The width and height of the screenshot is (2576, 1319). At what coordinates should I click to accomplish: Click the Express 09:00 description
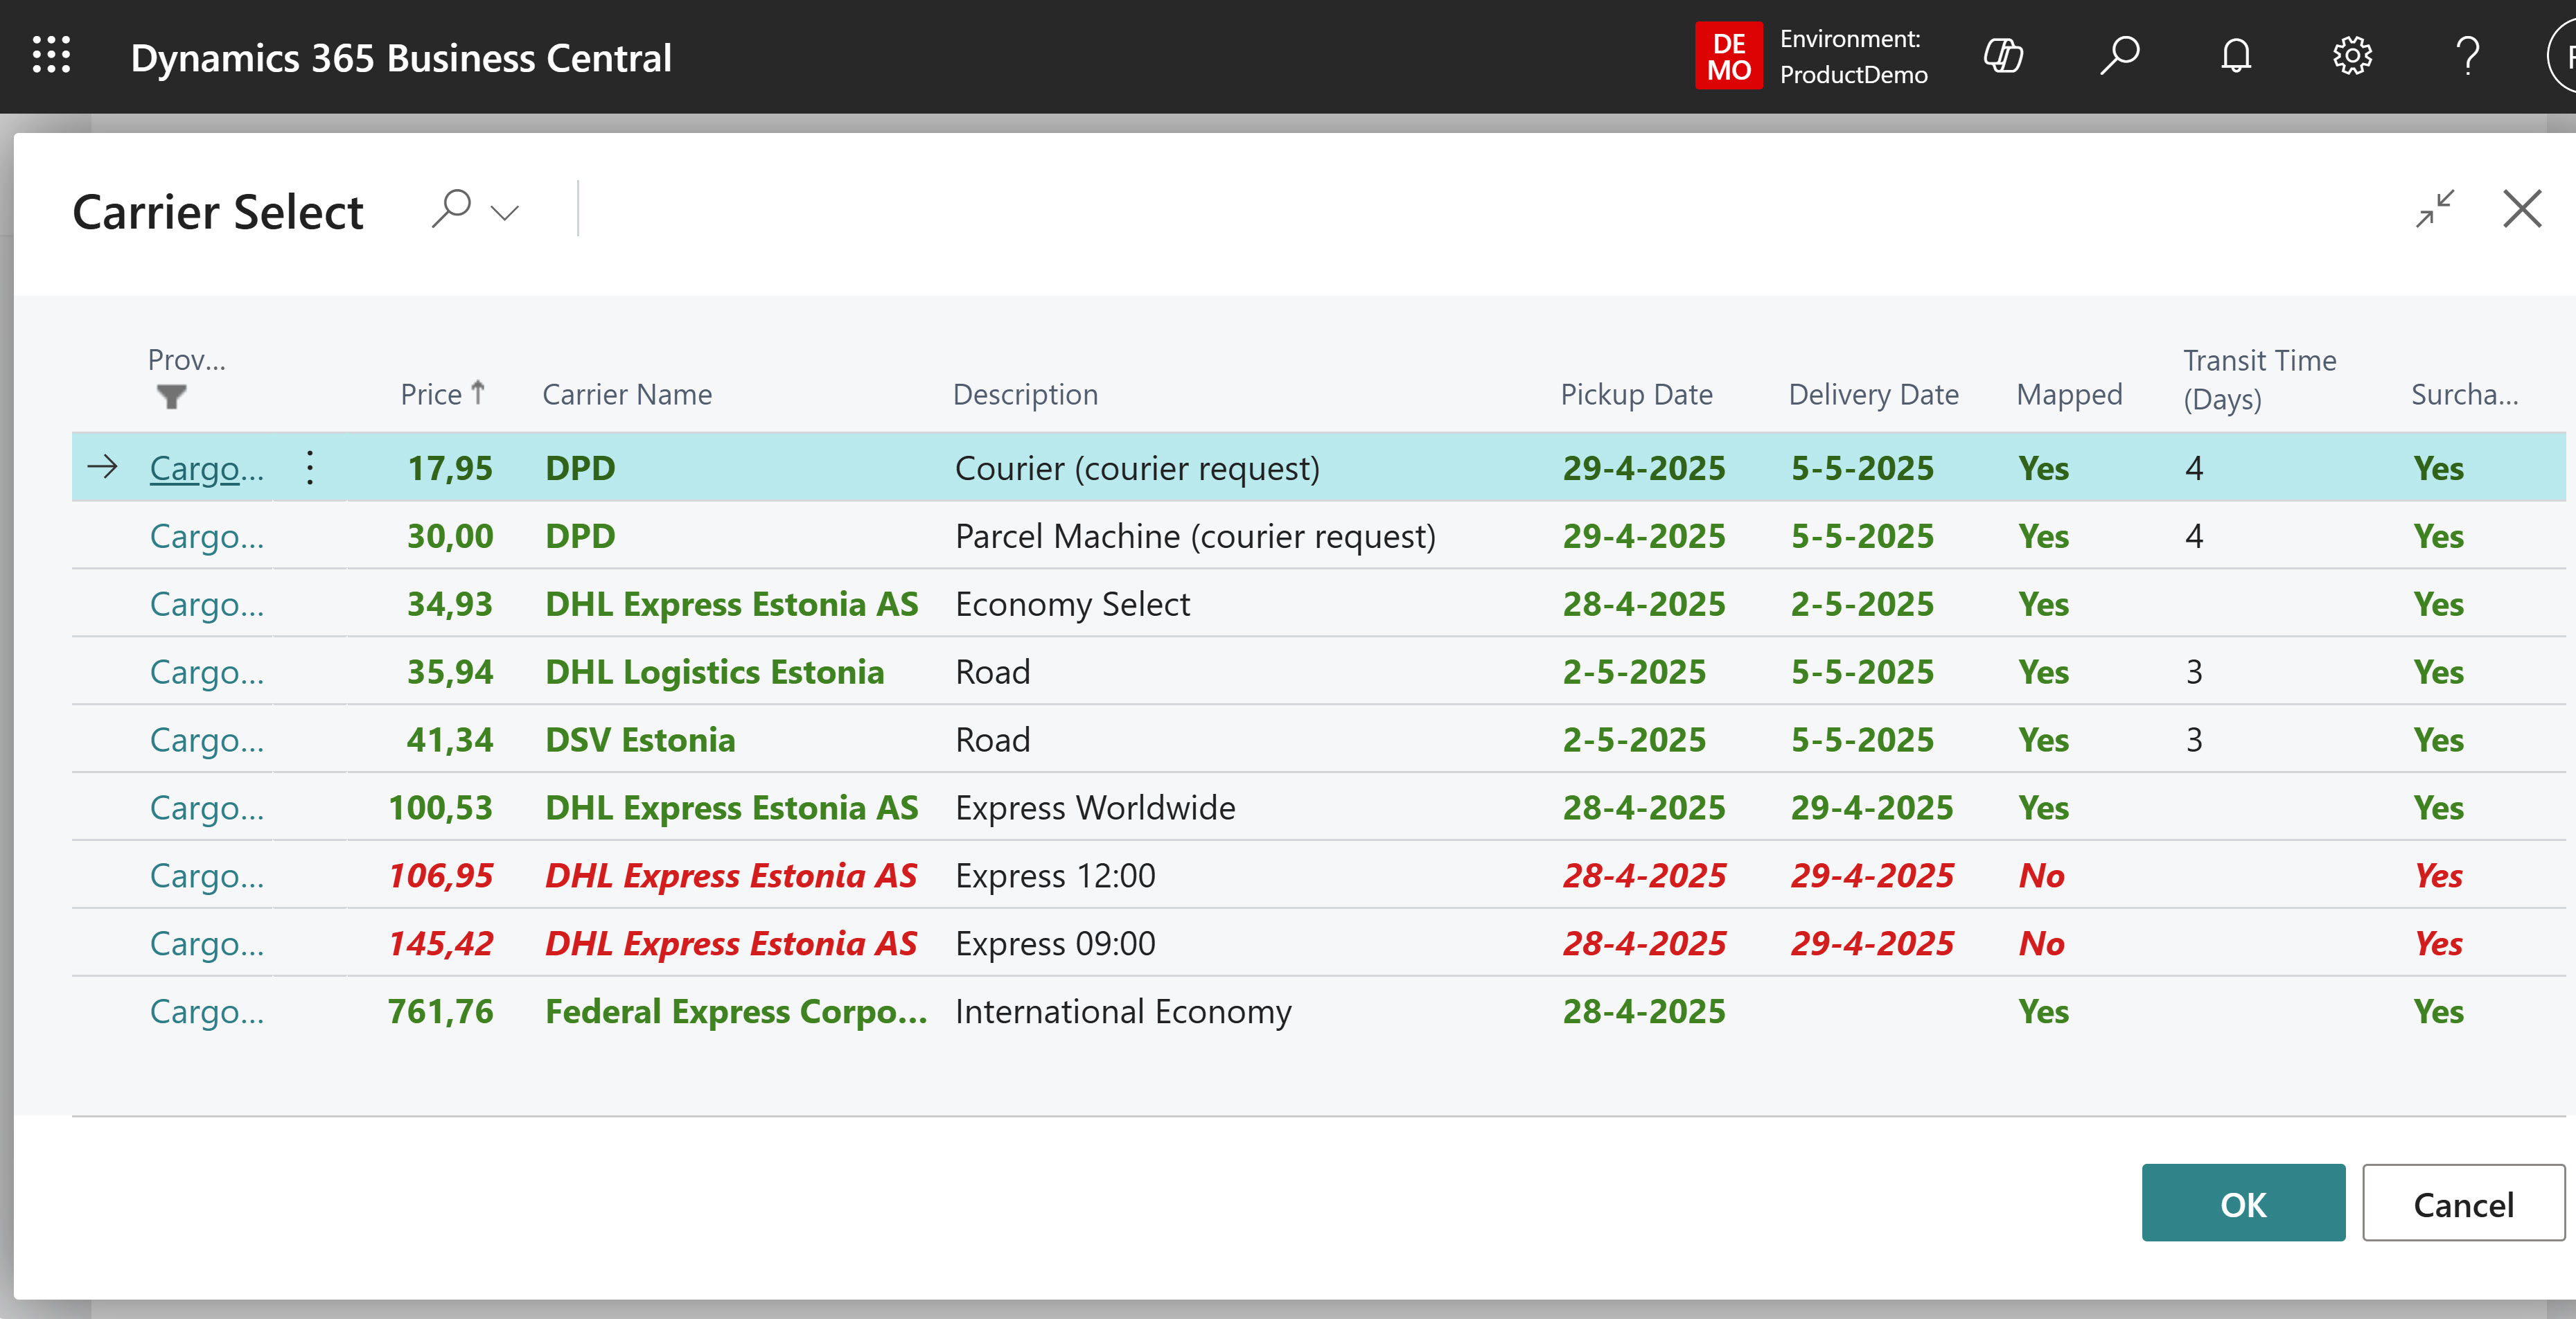1055,944
